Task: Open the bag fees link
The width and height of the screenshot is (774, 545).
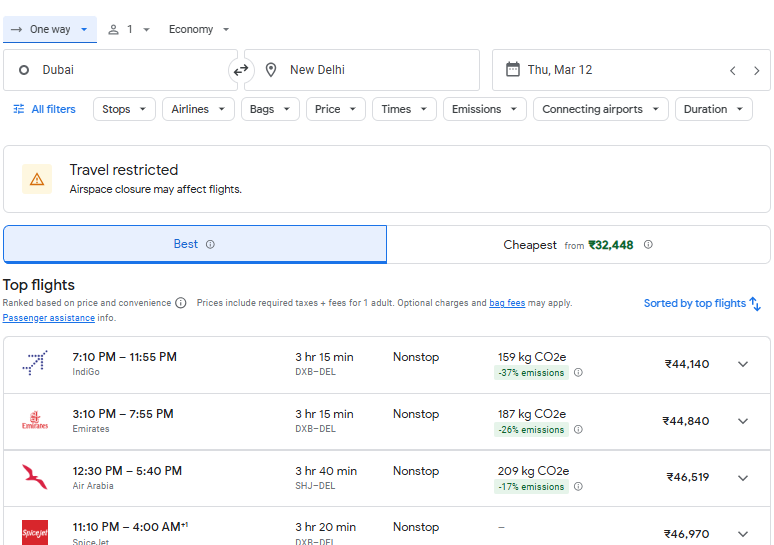Action: point(507,303)
